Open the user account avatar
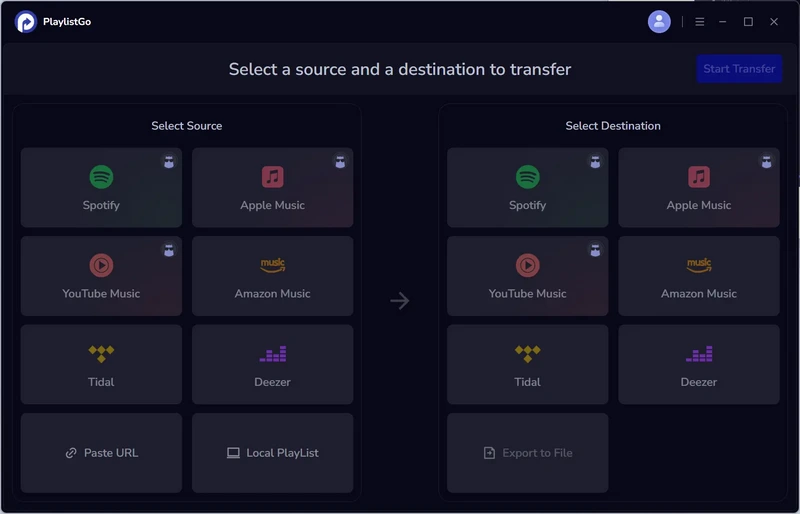This screenshot has width=800, height=514. tap(659, 21)
